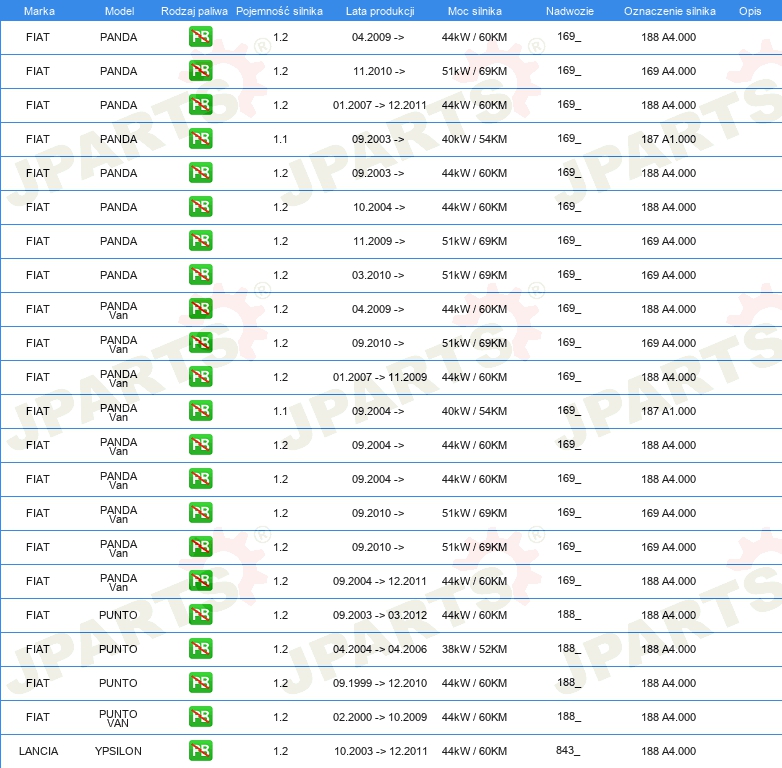Click fuel icon in PUNTO VAN row
Viewport: 782px width, 768px height.
(200, 717)
